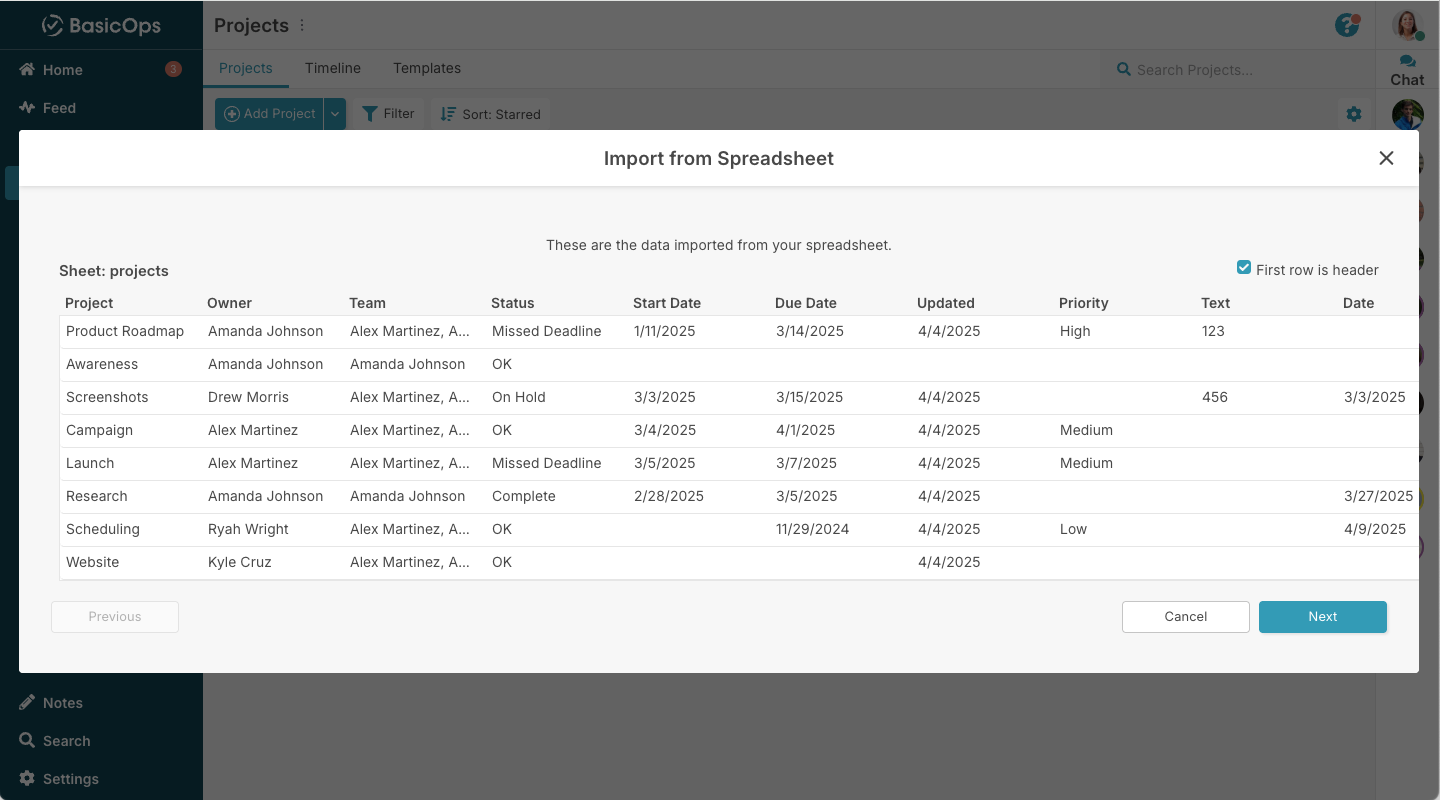Viewport: 1440px width, 800px height.
Task: Click the BasicOps logo
Action: point(101,25)
